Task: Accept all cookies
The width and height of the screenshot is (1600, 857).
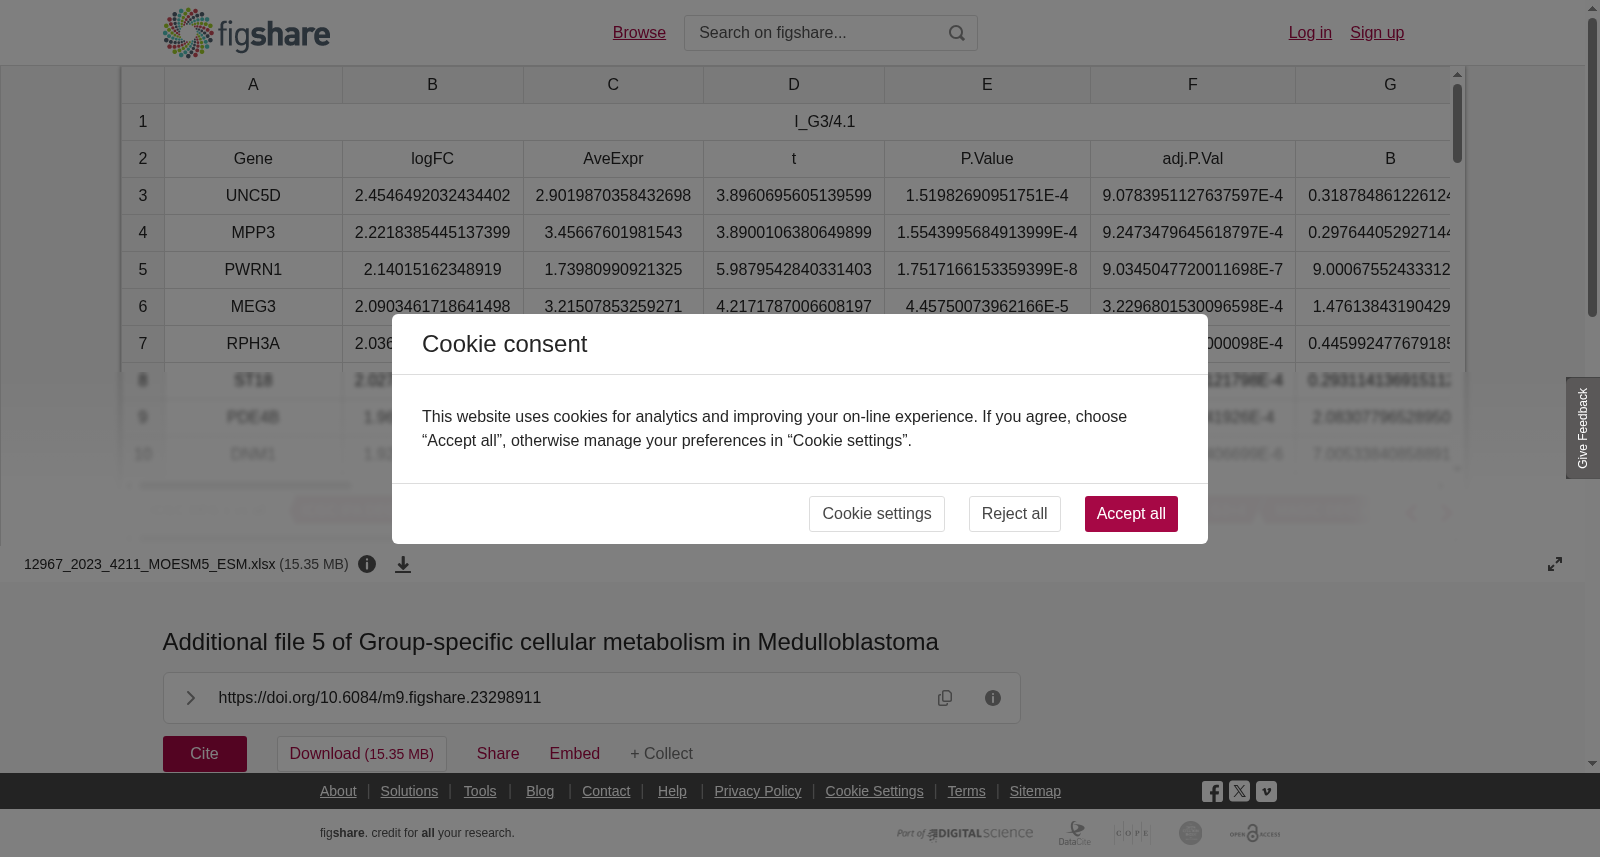Action: pyautogui.click(x=1131, y=514)
